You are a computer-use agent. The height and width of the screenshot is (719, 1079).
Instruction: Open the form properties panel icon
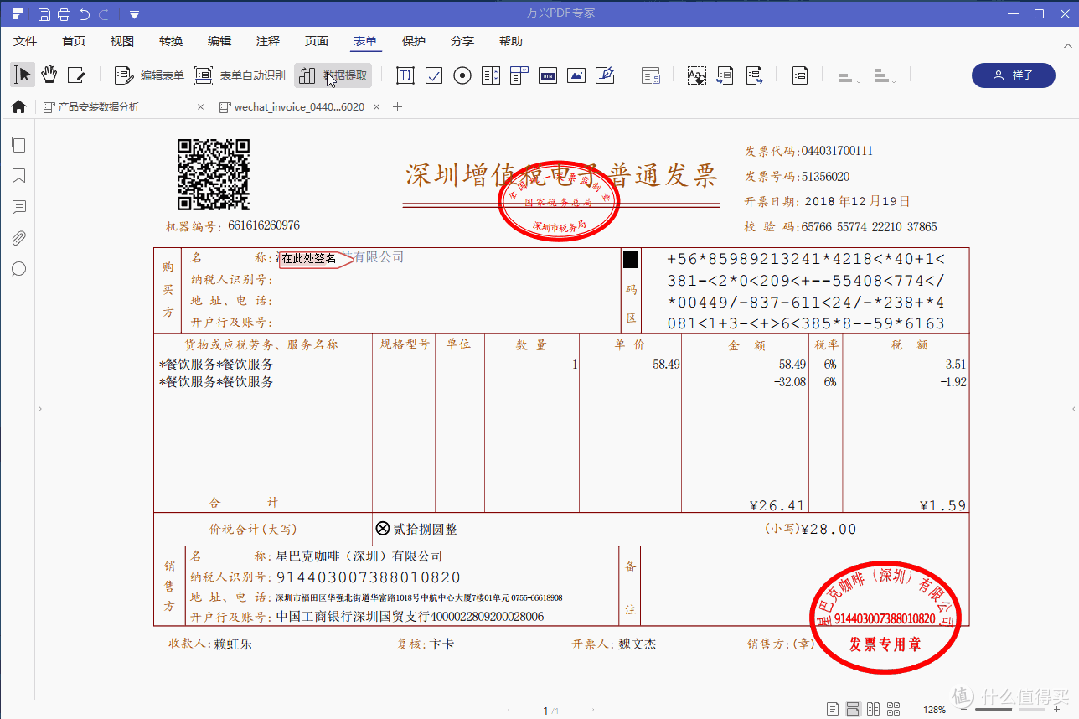650,75
